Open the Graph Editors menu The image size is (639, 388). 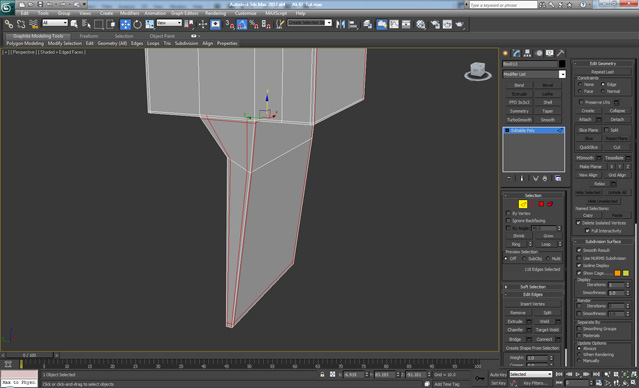tap(184, 13)
